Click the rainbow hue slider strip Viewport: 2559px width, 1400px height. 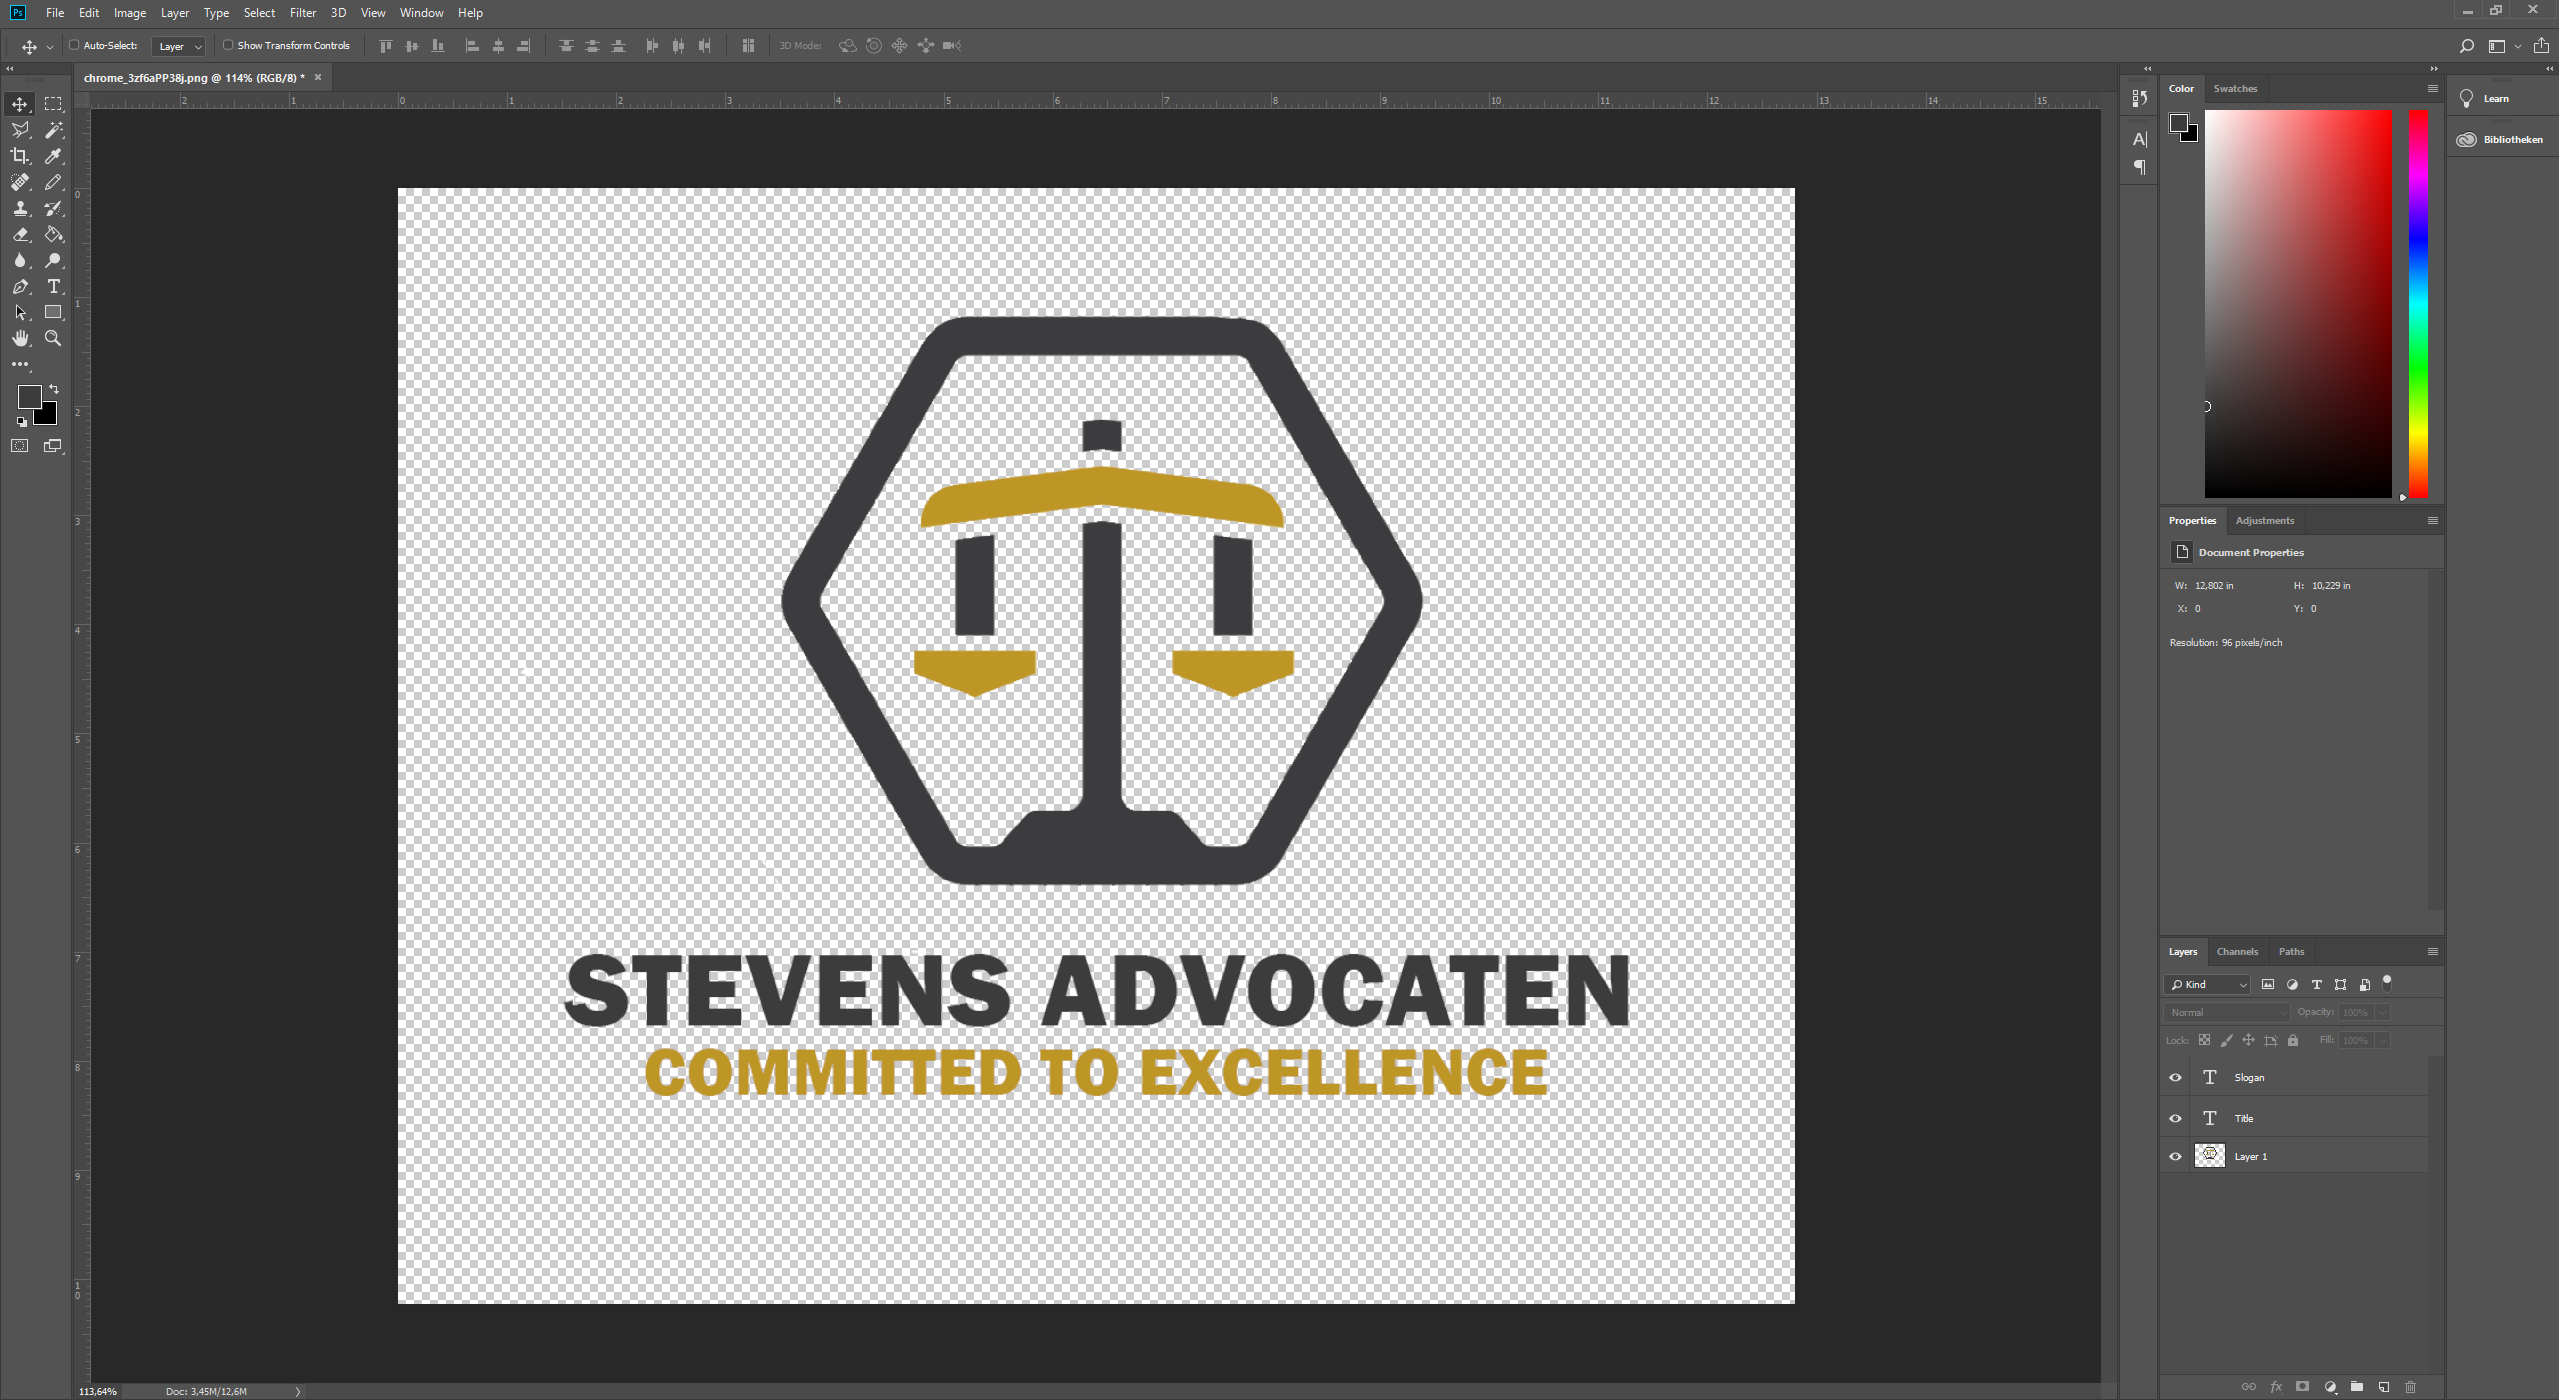pos(2418,300)
